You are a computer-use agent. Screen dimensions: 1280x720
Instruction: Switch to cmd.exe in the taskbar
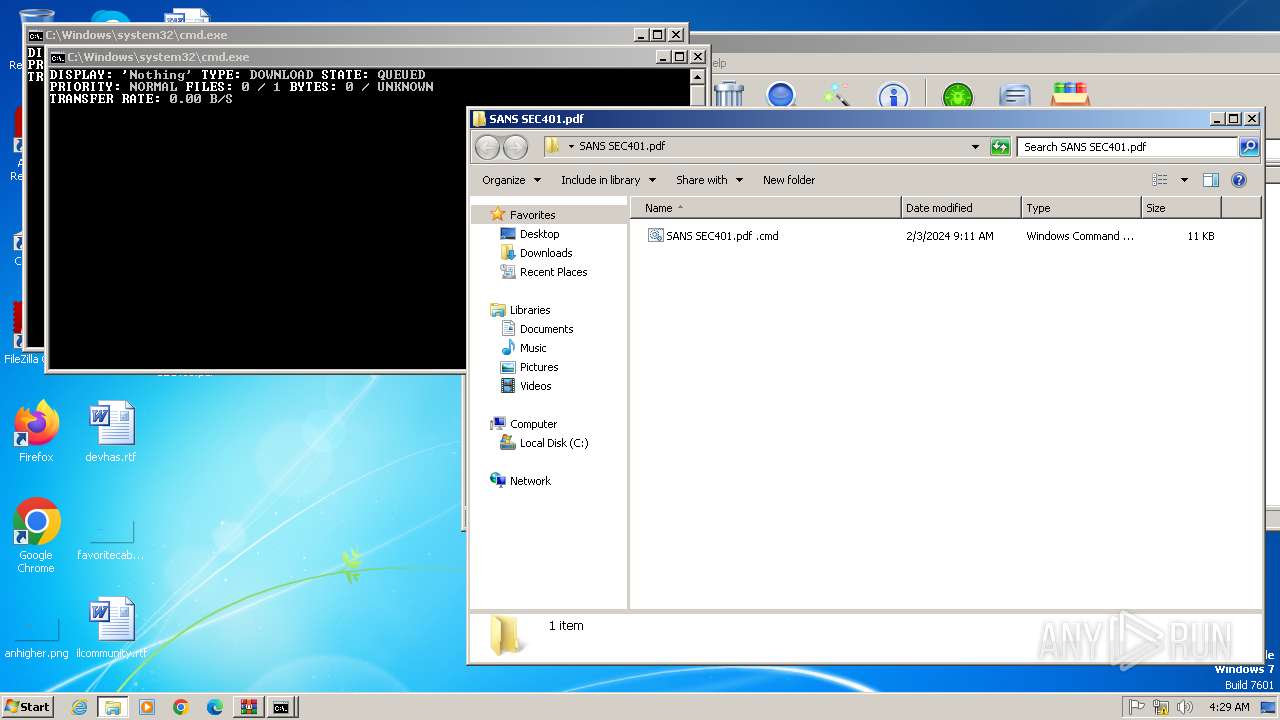coord(282,707)
